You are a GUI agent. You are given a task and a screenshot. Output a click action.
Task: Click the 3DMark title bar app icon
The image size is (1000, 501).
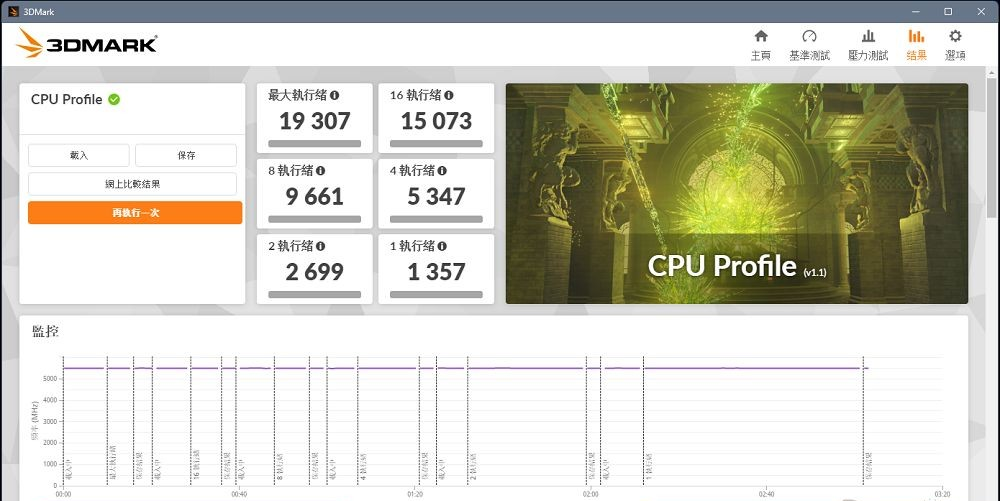coord(13,11)
